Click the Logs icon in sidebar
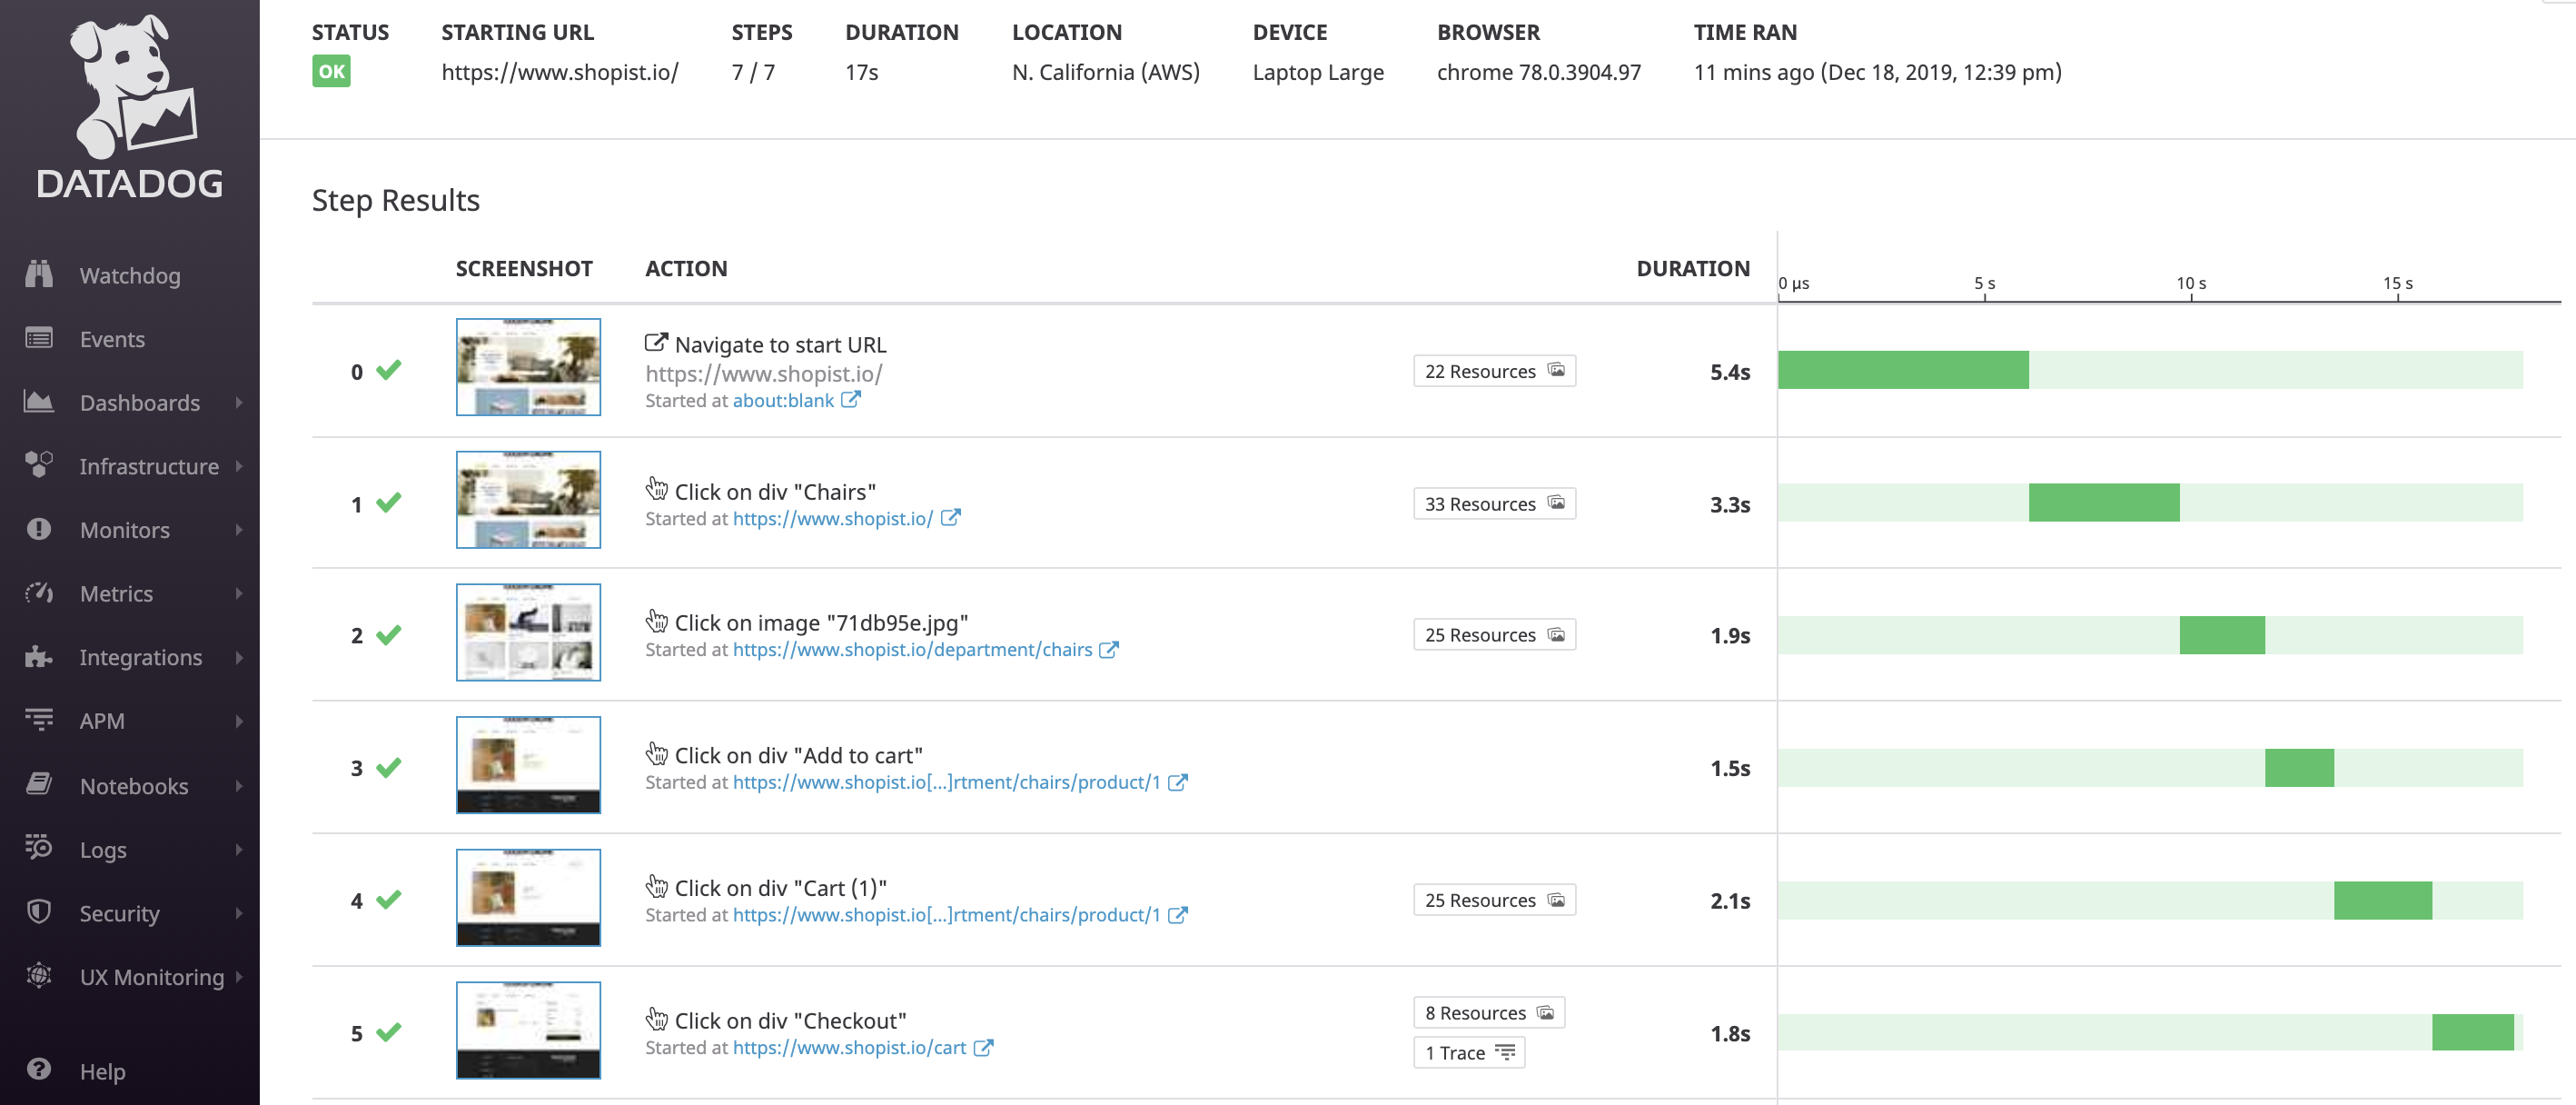This screenshot has height=1105, width=2576. [39, 848]
